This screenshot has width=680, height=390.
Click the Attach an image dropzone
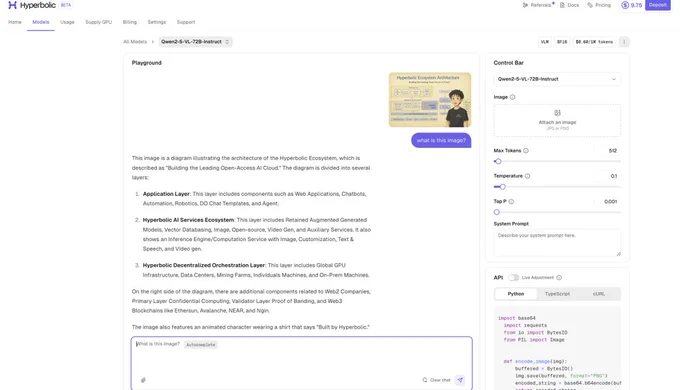coord(557,120)
